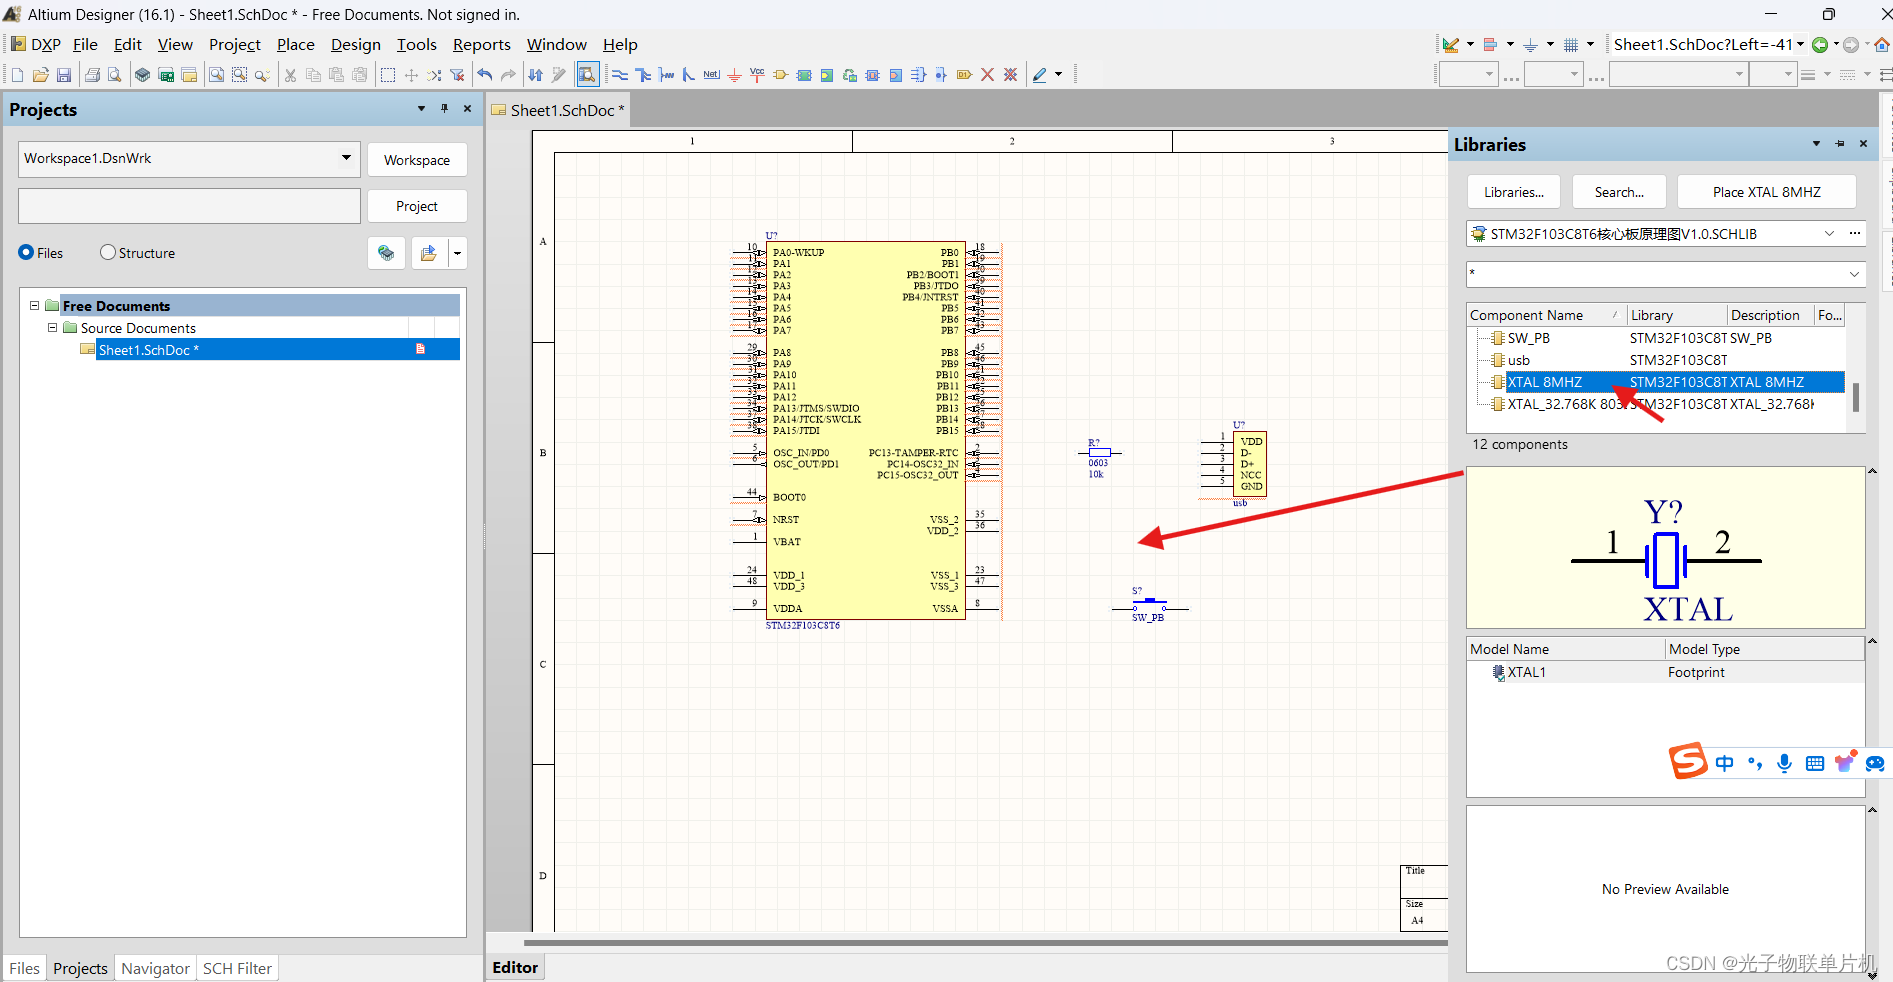Open the Reports menu
The width and height of the screenshot is (1893, 982).
[x=482, y=45]
